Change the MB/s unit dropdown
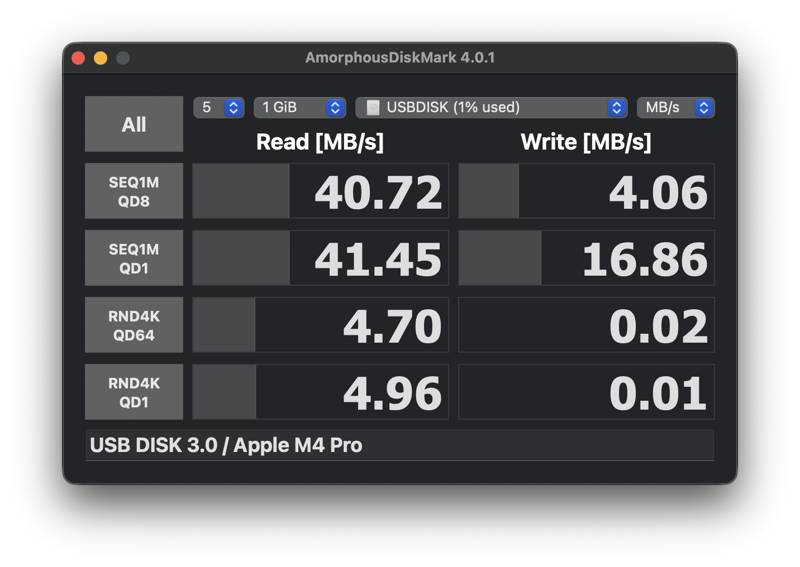 point(675,107)
